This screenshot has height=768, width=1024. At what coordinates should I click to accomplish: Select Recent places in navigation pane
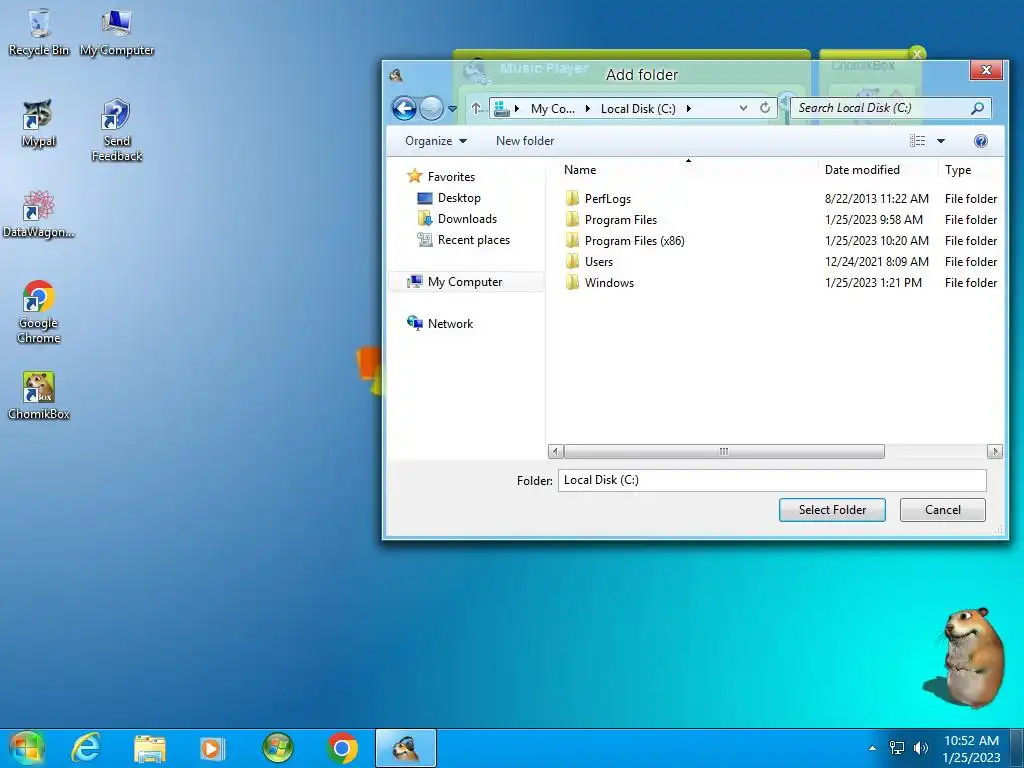[x=464, y=240]
